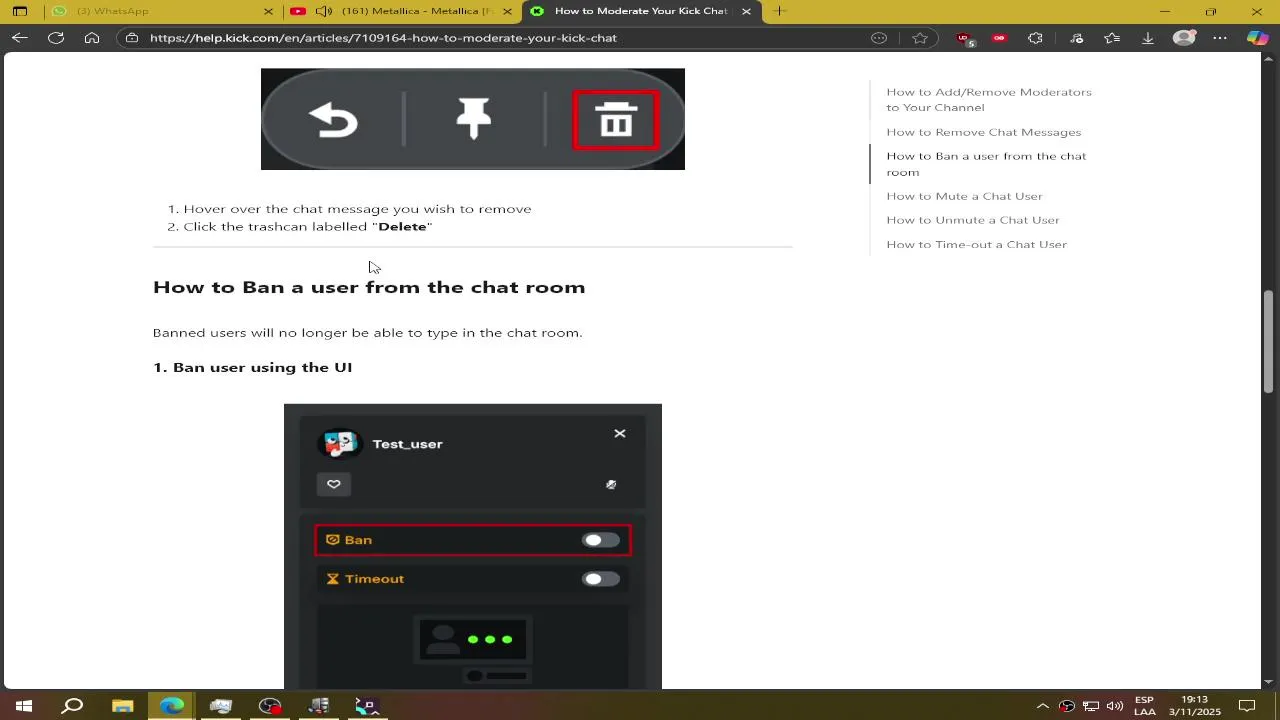Open the Settings and more ellipsis menu
The width and height of the screenshot is (1280, 720).
pos(1220,38)
